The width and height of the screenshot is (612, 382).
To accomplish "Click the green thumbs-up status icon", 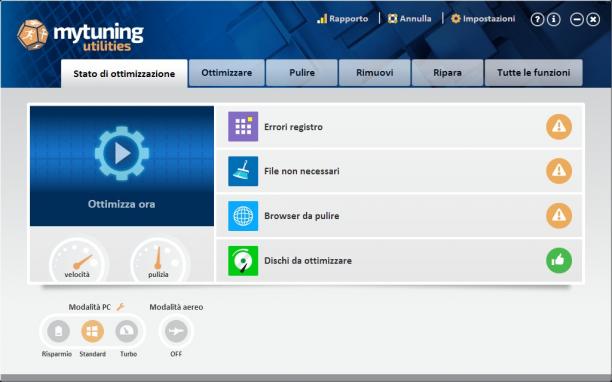I will pos(559,260).
